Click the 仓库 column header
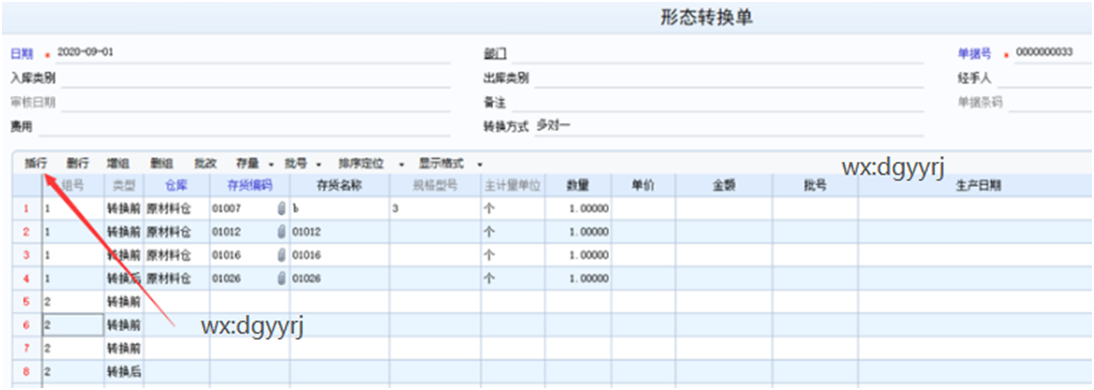This screenshot has height=390, width=1094. (177, 185)
